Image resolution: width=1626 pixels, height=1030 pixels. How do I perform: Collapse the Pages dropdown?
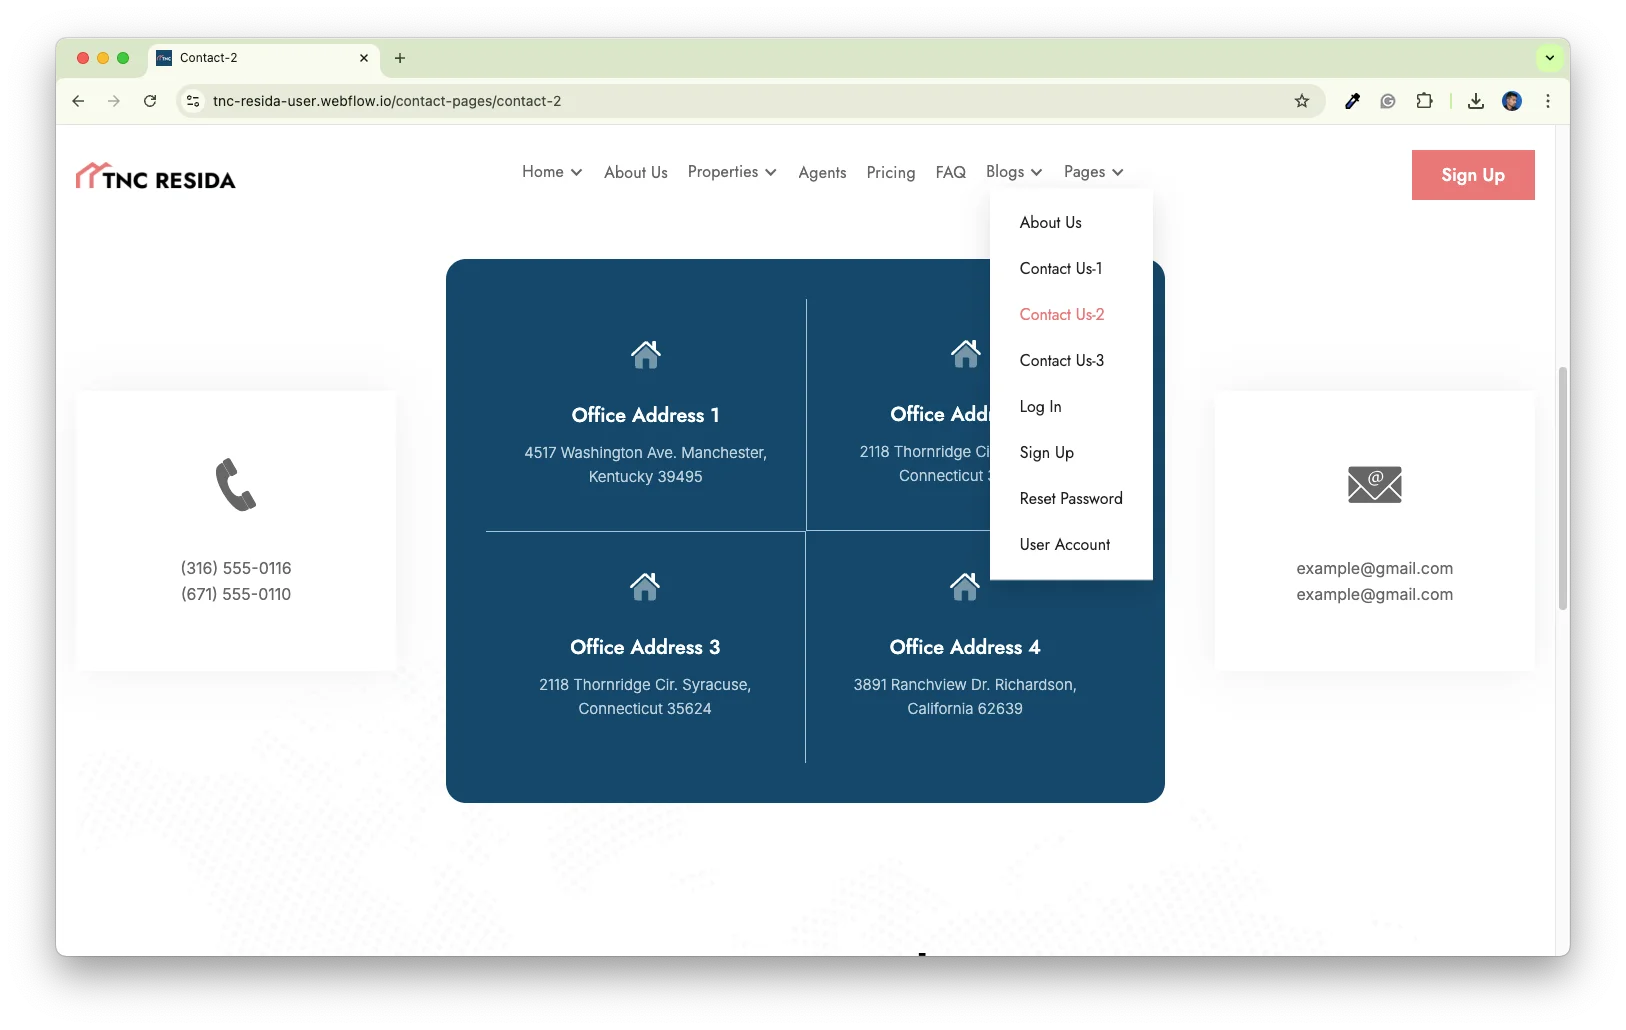point(1093,172)
